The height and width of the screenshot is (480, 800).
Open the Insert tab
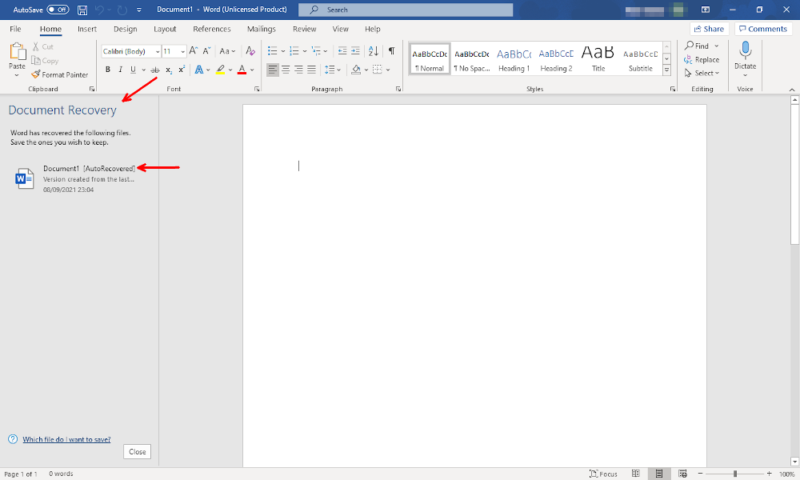click(87, 29)
